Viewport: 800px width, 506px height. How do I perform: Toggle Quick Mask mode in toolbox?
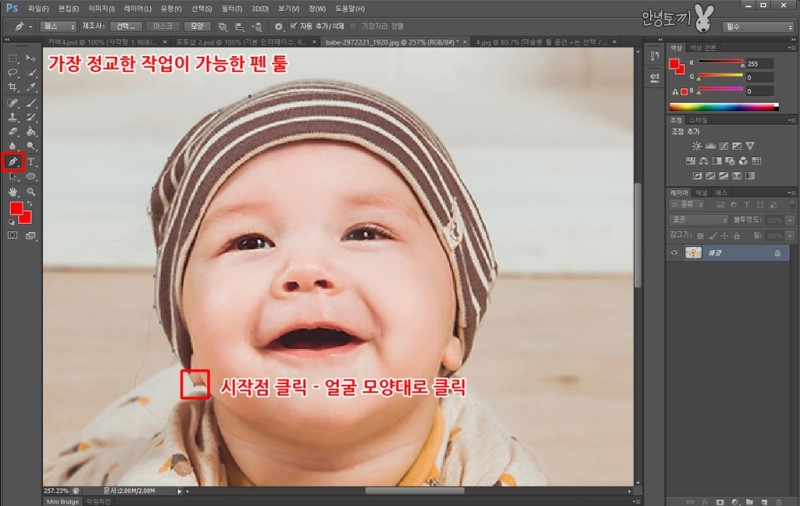coord(13,235)
